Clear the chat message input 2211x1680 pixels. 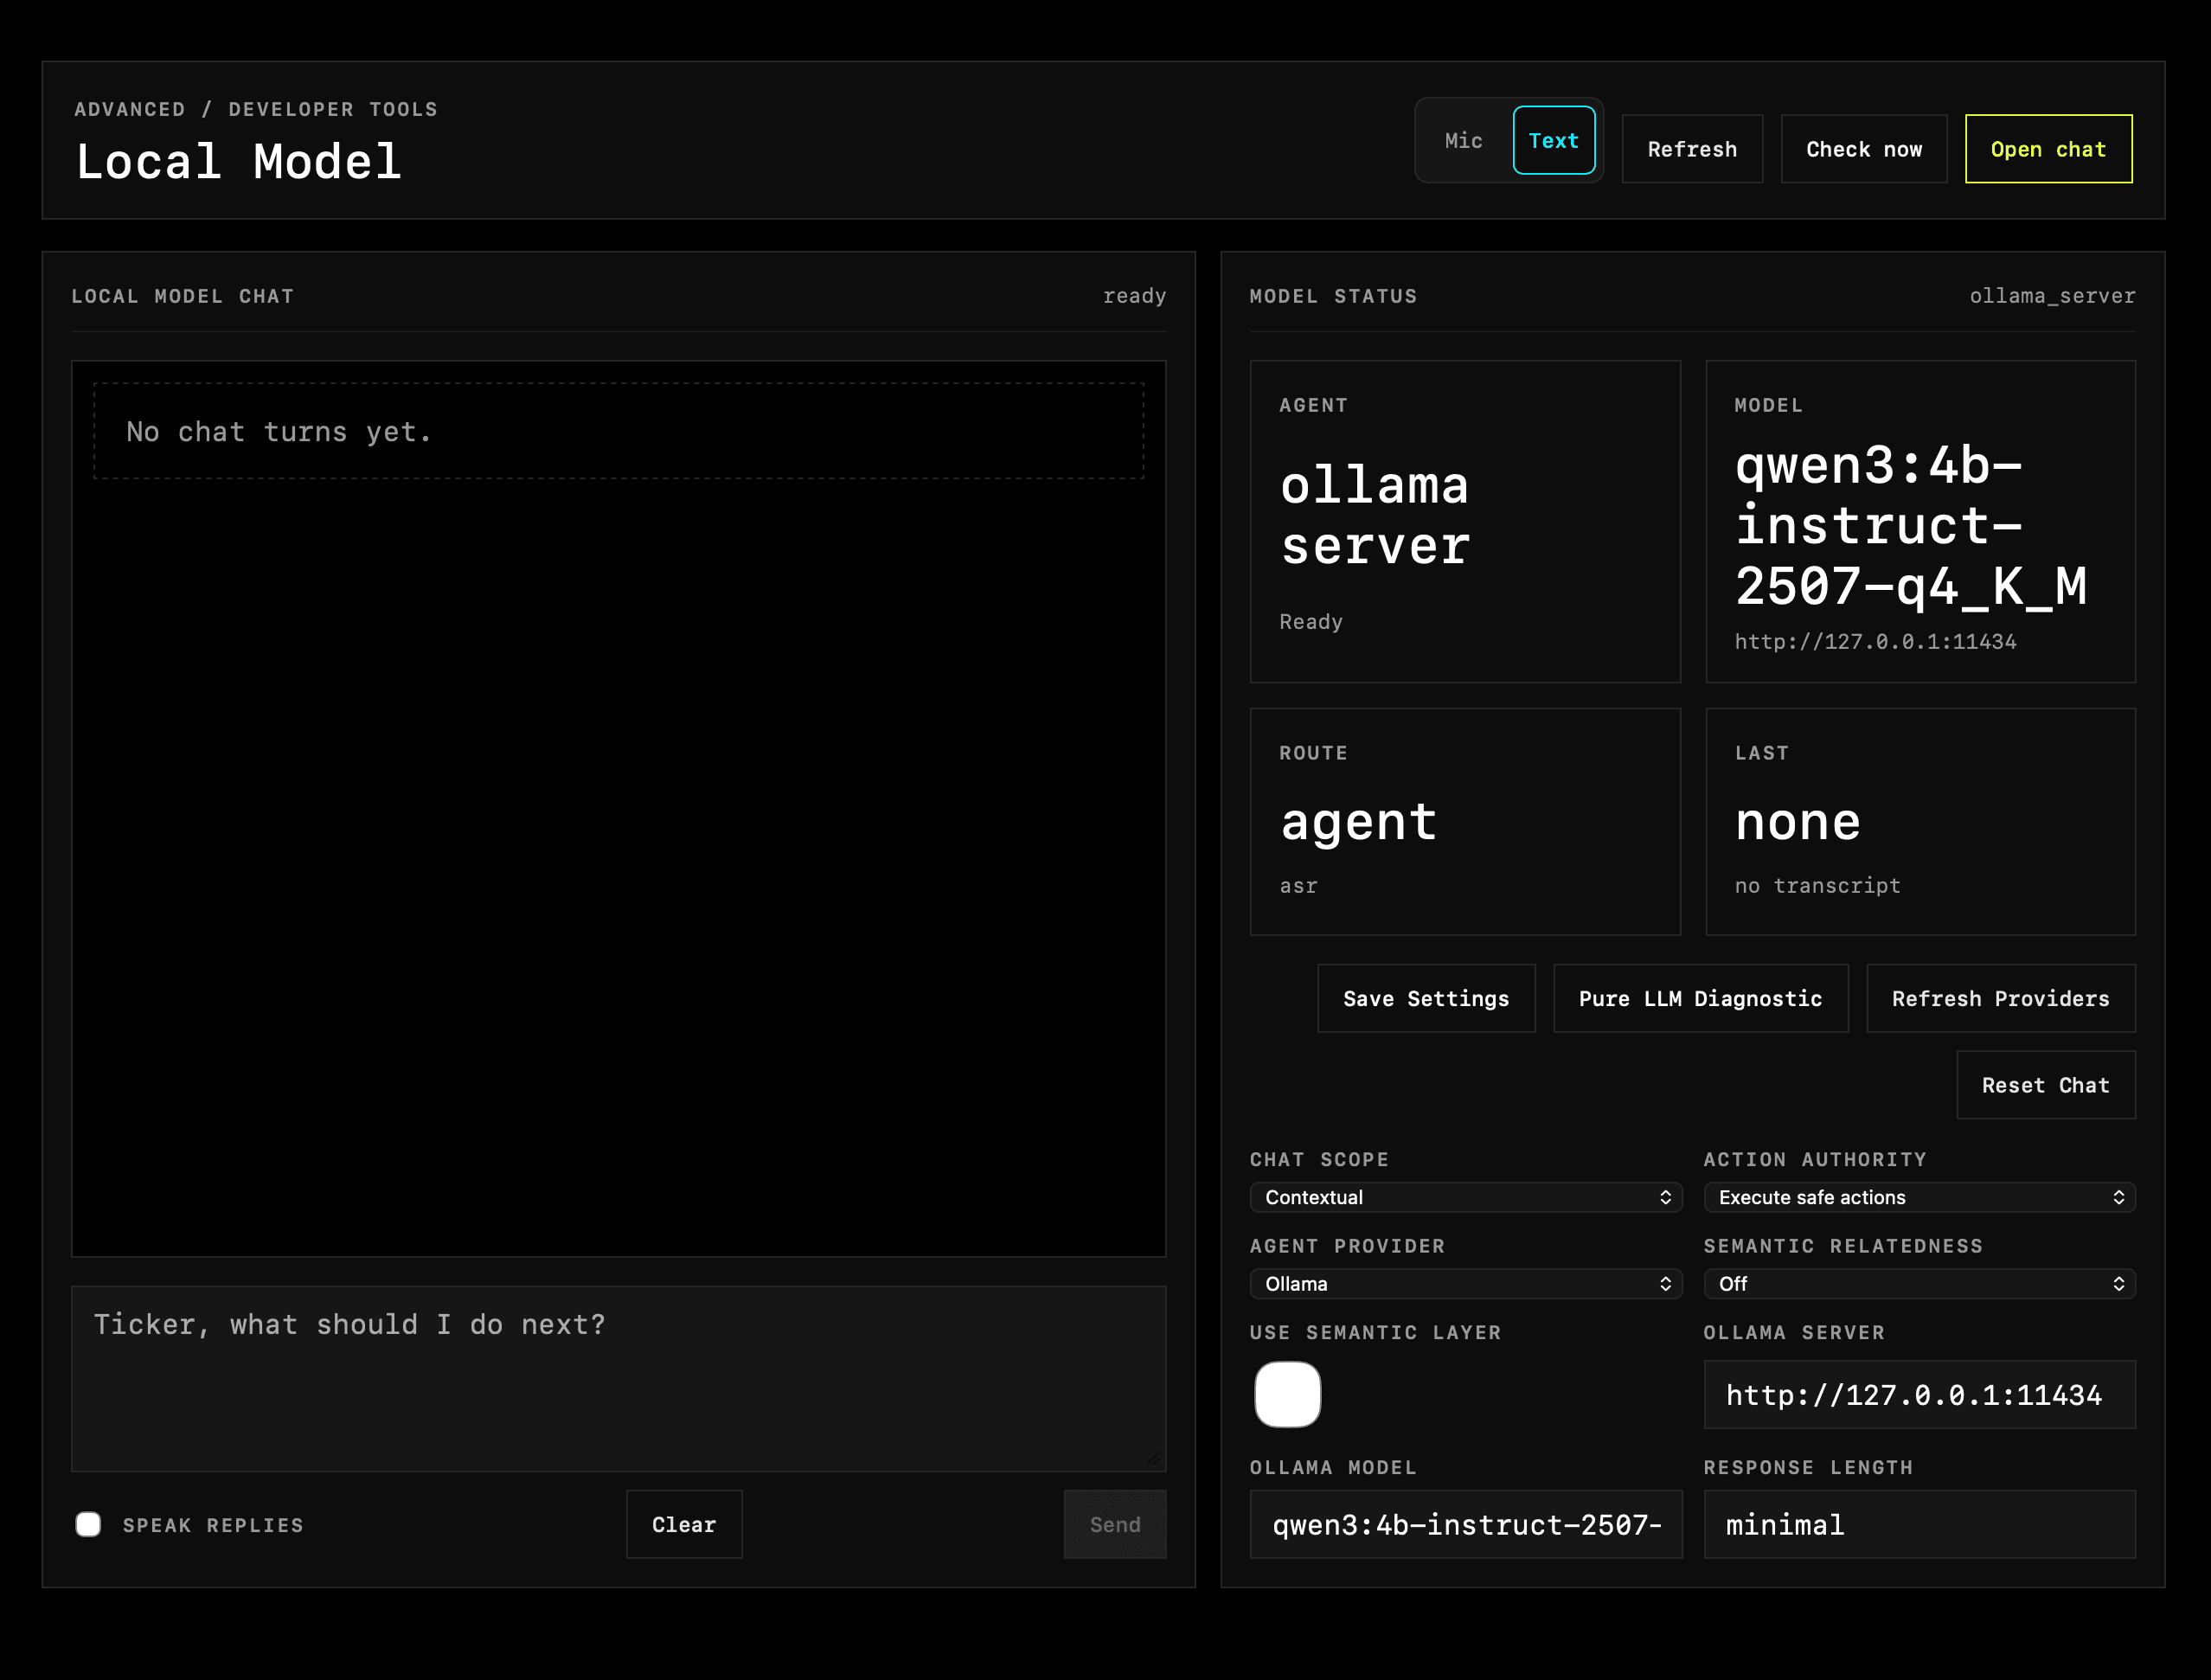tap(684, 1524)
